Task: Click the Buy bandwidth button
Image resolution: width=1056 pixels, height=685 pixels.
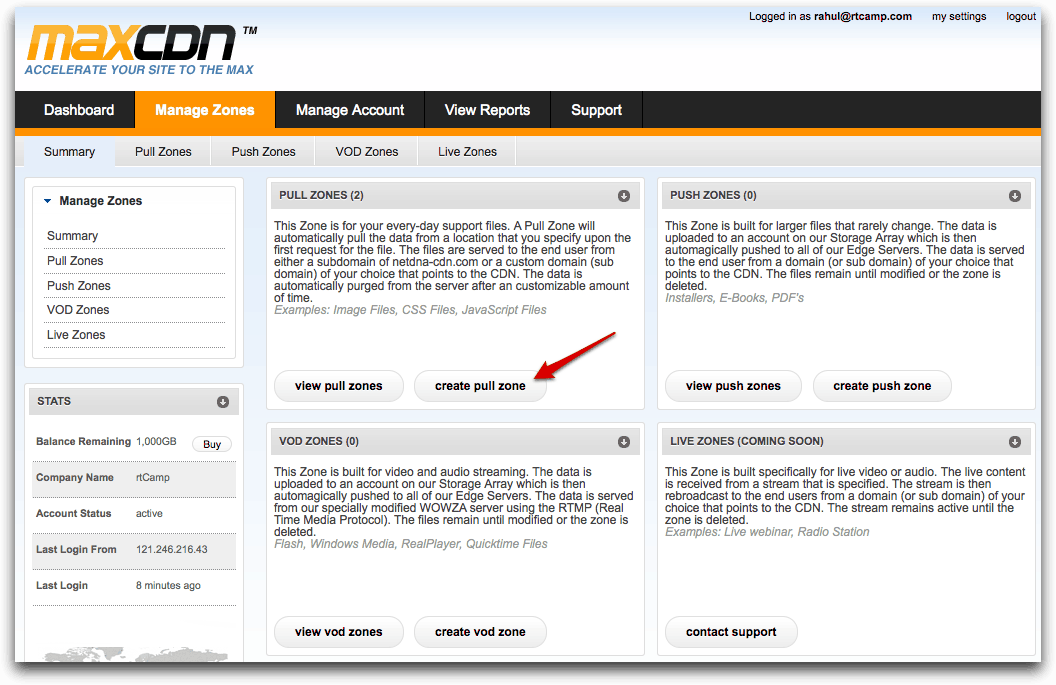Action: [212, 444]
